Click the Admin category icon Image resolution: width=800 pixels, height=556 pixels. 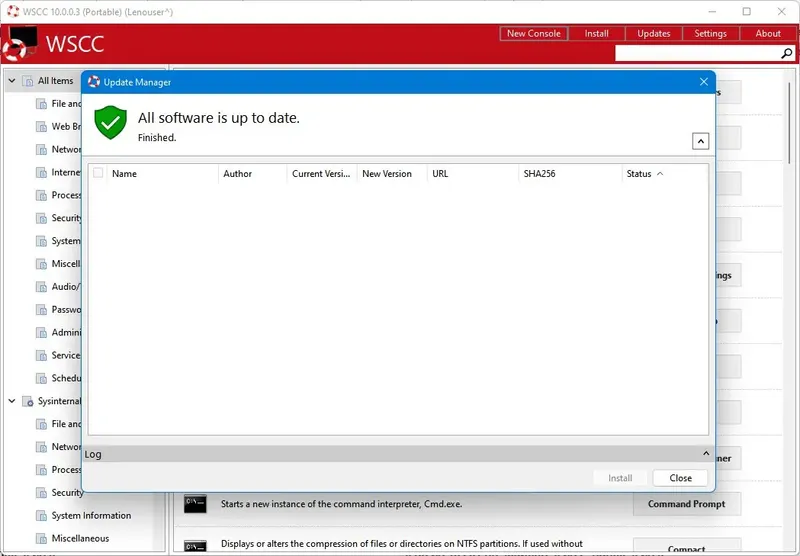pyautogui.click(x=41, y=333)
